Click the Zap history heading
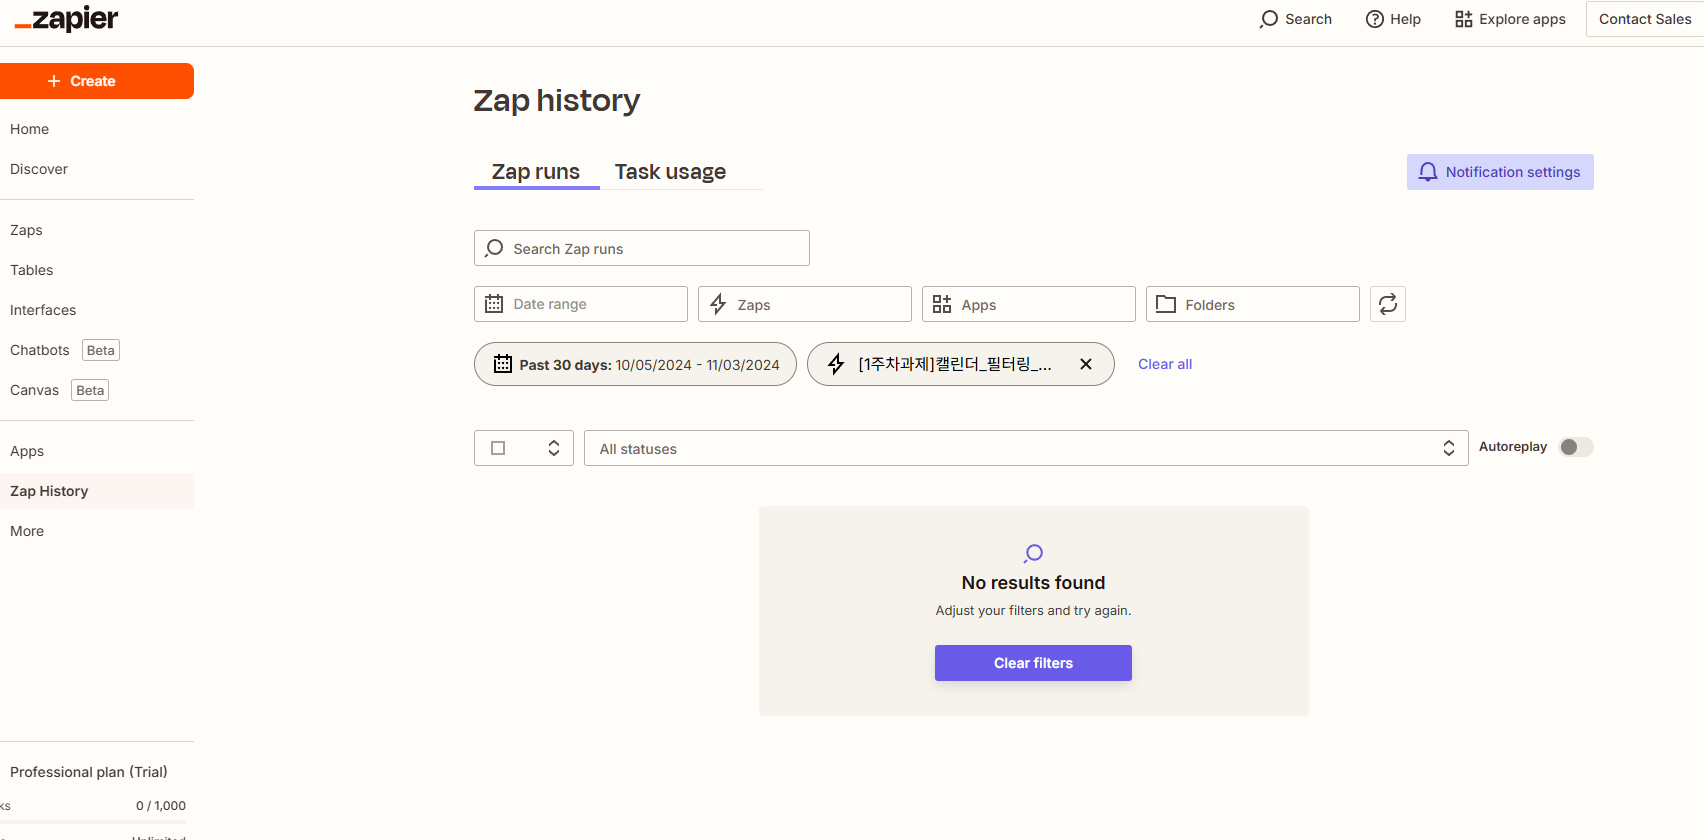The image size is (1704, 840). tap(557, 100)
